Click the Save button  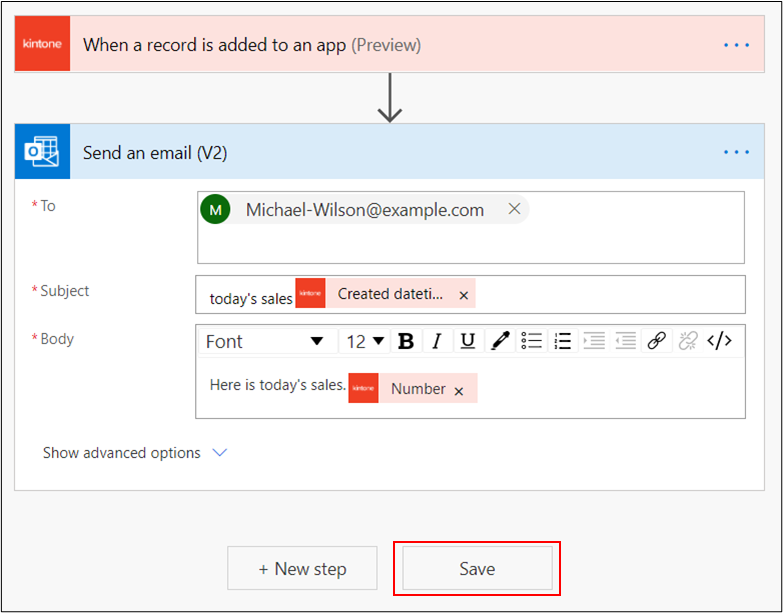coord(477,568)
